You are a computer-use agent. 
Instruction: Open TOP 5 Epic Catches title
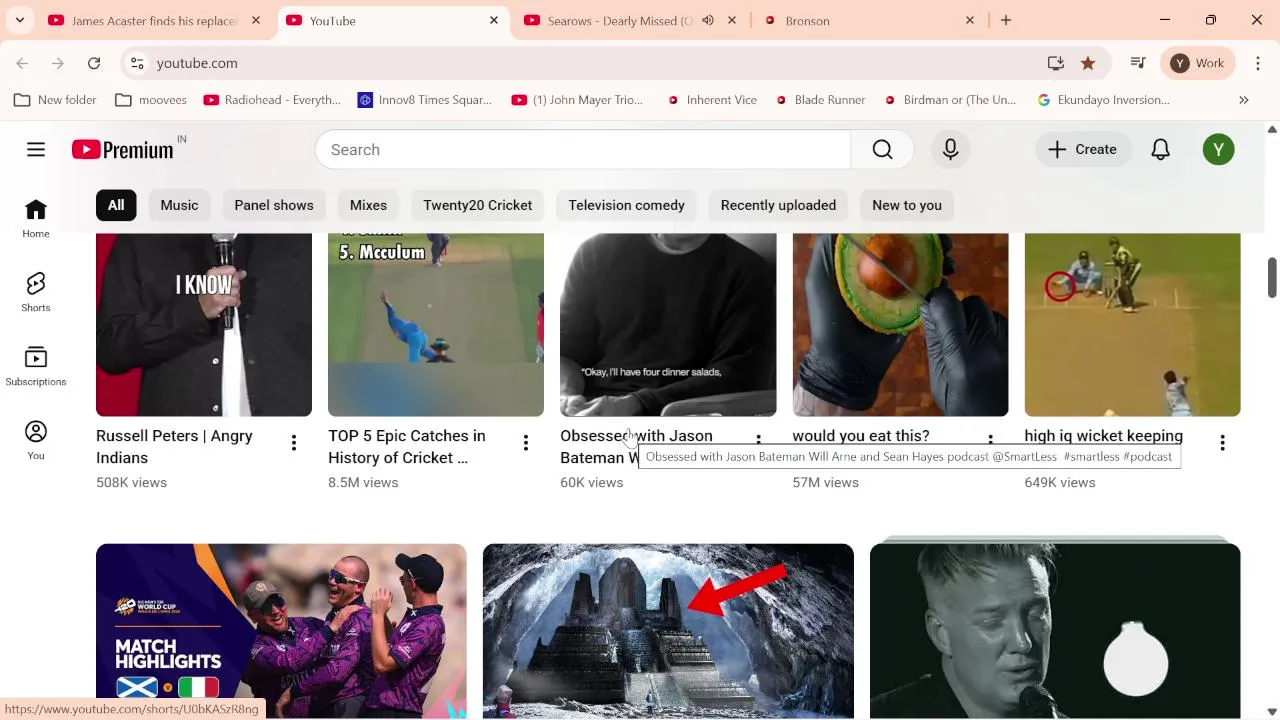pos(407,447)
